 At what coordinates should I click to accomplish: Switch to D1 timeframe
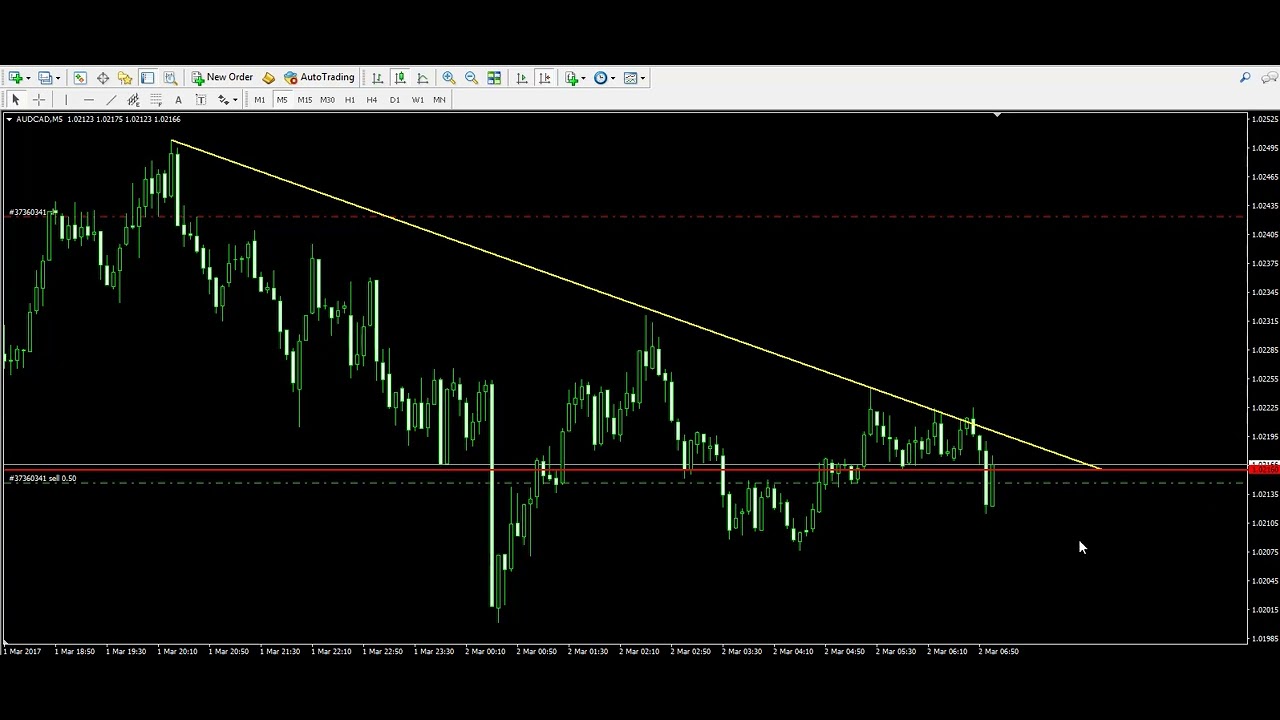pos(395,99)
